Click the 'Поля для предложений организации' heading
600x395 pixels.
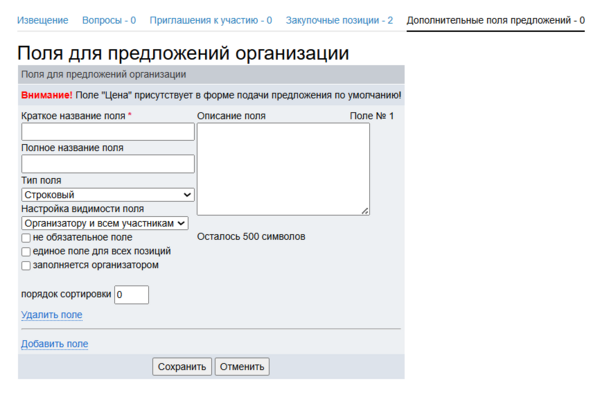(x=183, y=53)
